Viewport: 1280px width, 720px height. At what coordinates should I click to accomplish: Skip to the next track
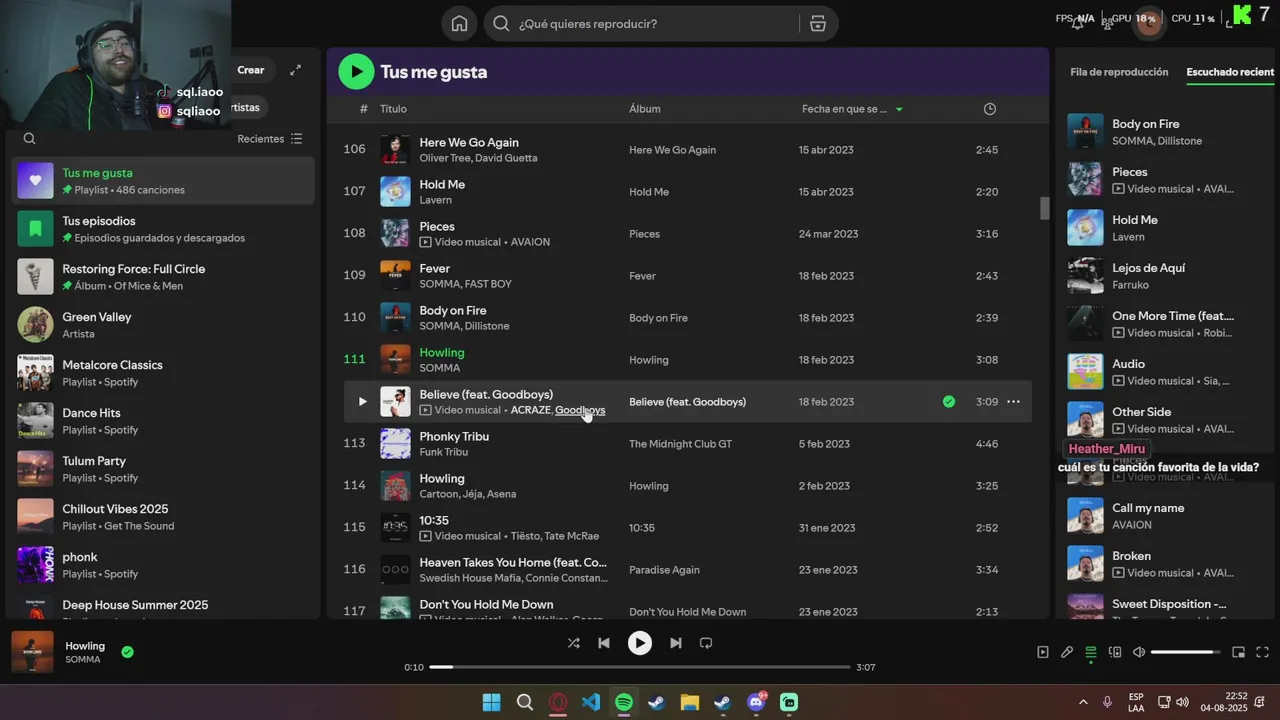coord(676,643)
